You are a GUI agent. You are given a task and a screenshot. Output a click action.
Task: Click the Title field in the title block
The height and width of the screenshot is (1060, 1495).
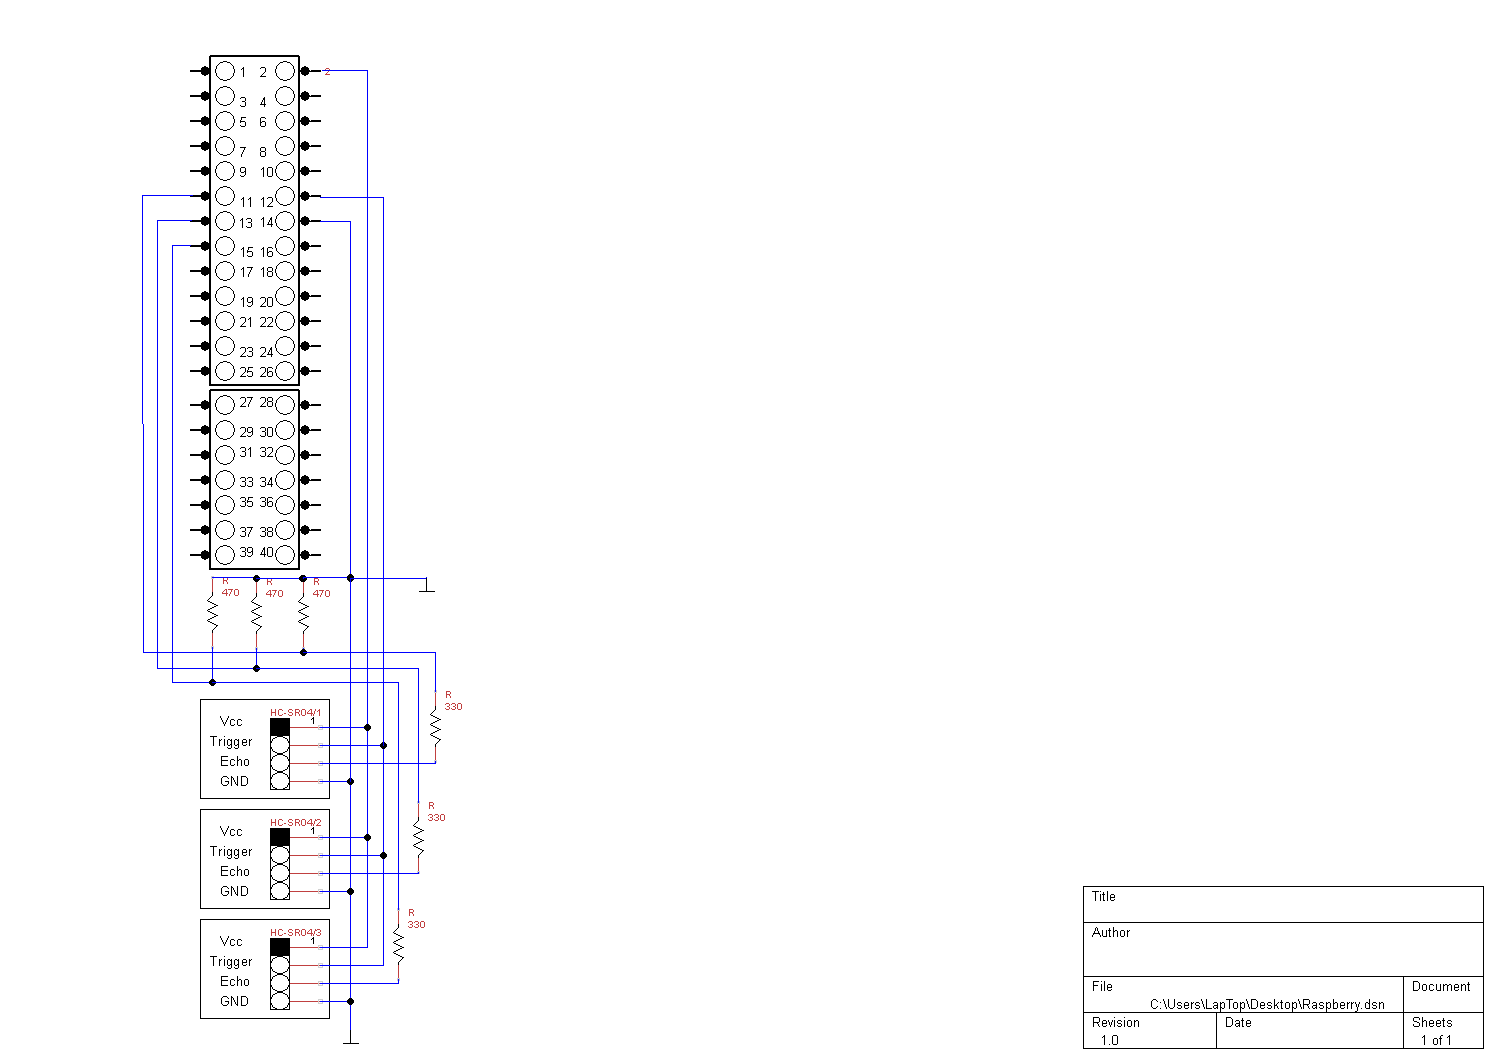click(x=1283, y=904)
